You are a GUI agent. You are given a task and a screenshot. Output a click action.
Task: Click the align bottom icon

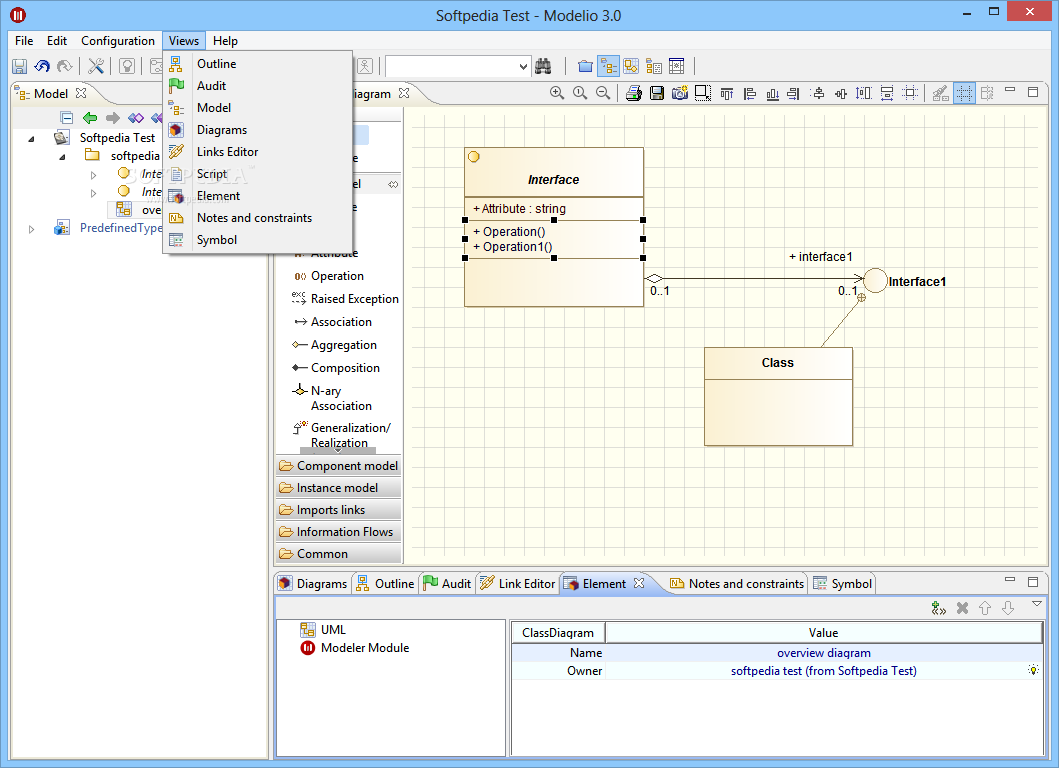[x=773, y=93]
